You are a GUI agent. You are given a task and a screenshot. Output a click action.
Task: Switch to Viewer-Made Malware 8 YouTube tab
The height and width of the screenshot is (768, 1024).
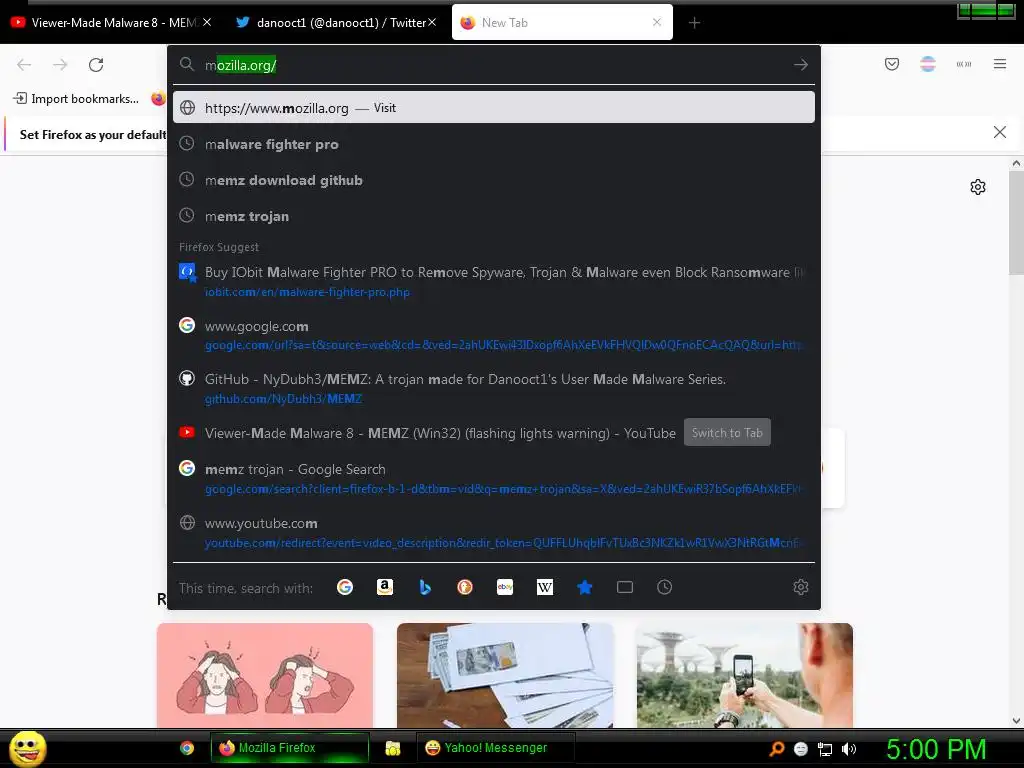(x=104, y=22)
